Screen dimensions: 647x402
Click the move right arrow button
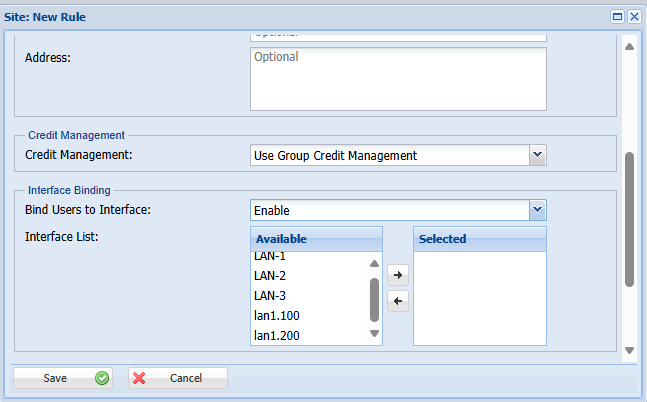click(x=398, y=274)
